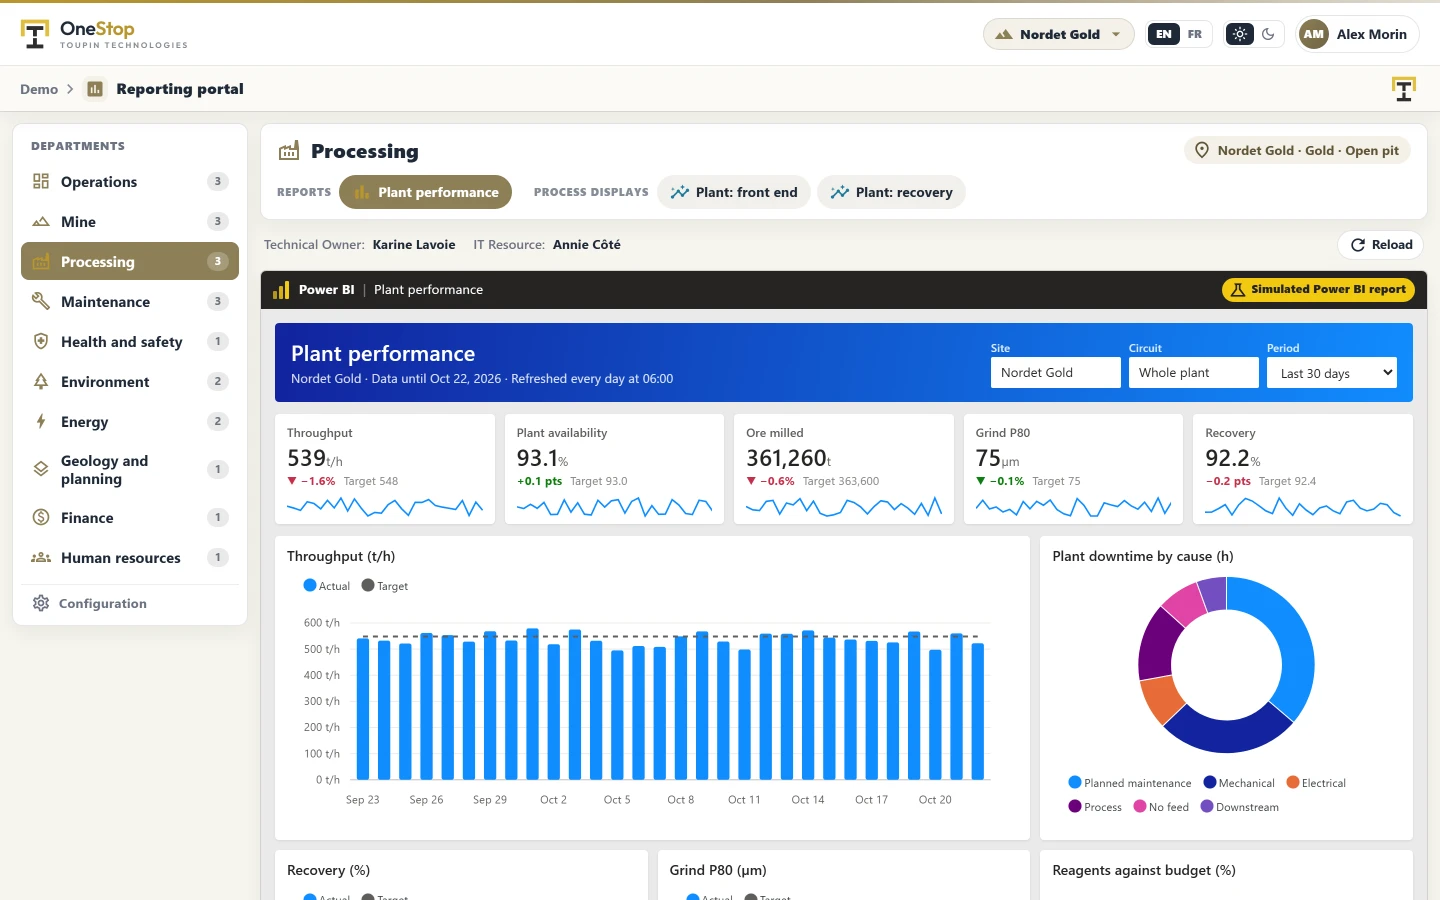Open the Site Nordet Gold filter field
Screen dimensions: 1440x900
(x=1056, y=373)
